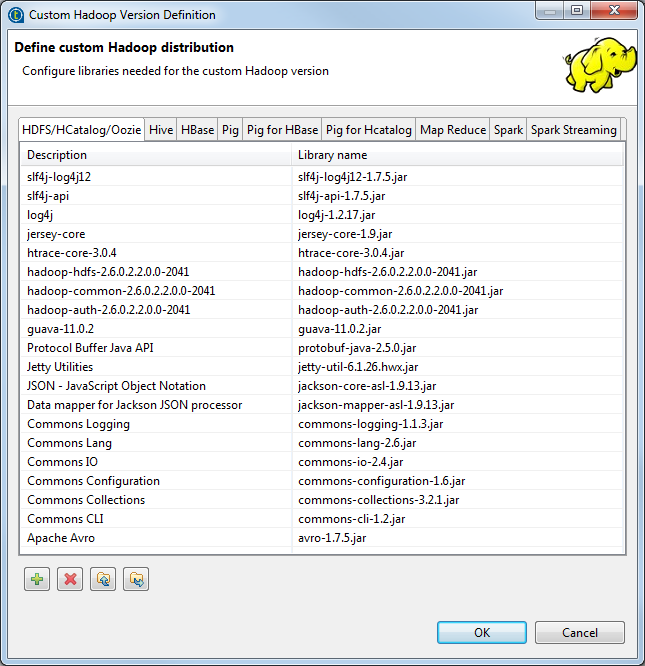Open the Hive tab
This screenshot has width=645, height=666.
[x=161, y=130]
